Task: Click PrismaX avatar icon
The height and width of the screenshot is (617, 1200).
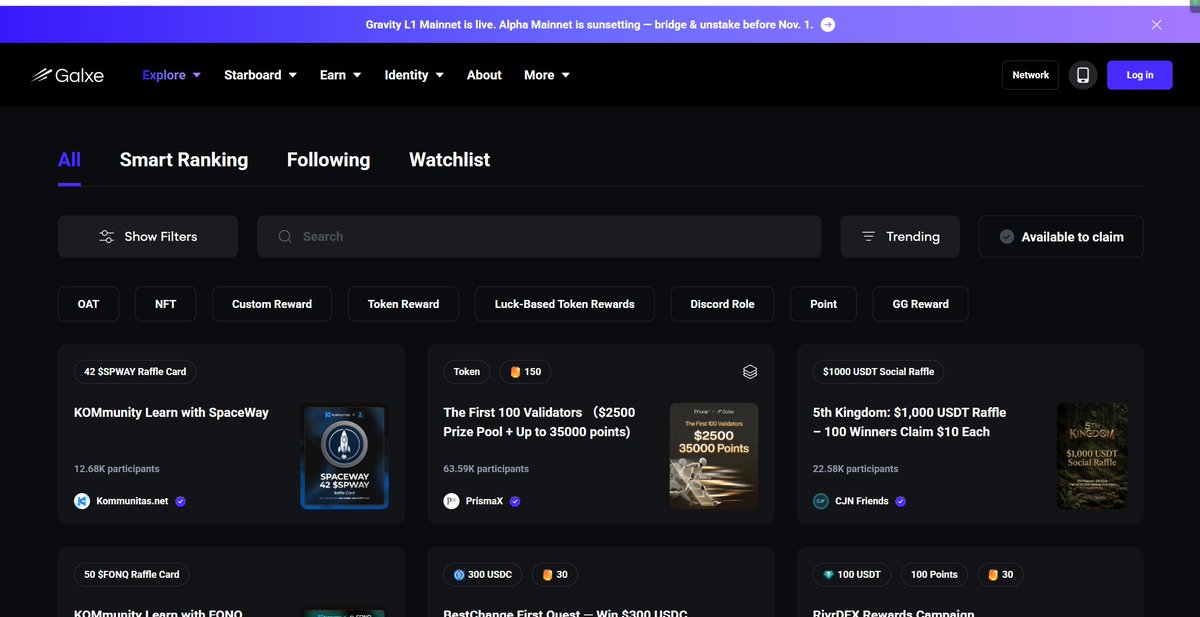Action: [452, 501]
